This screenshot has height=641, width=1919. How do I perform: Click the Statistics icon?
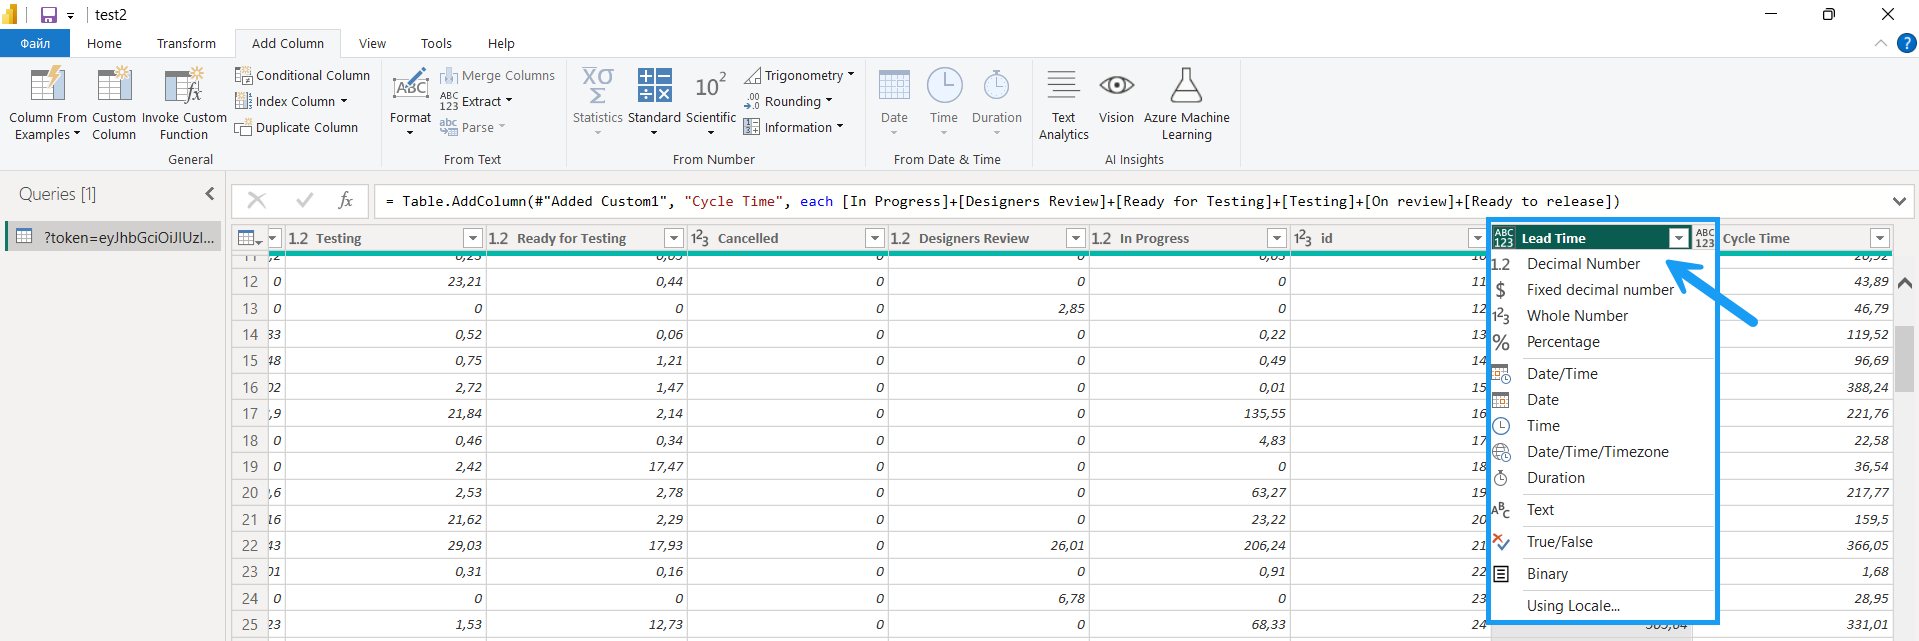click(597, 87)
